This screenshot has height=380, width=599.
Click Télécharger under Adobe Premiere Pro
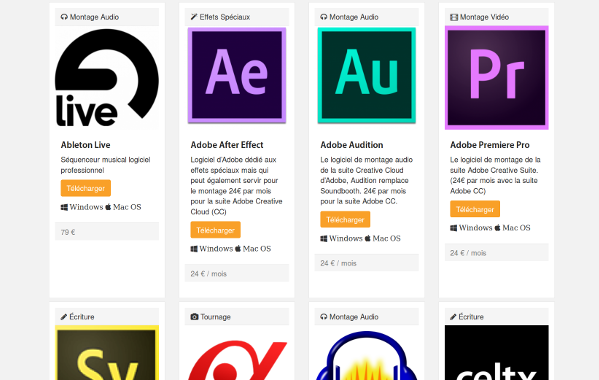tap(475, 209)
